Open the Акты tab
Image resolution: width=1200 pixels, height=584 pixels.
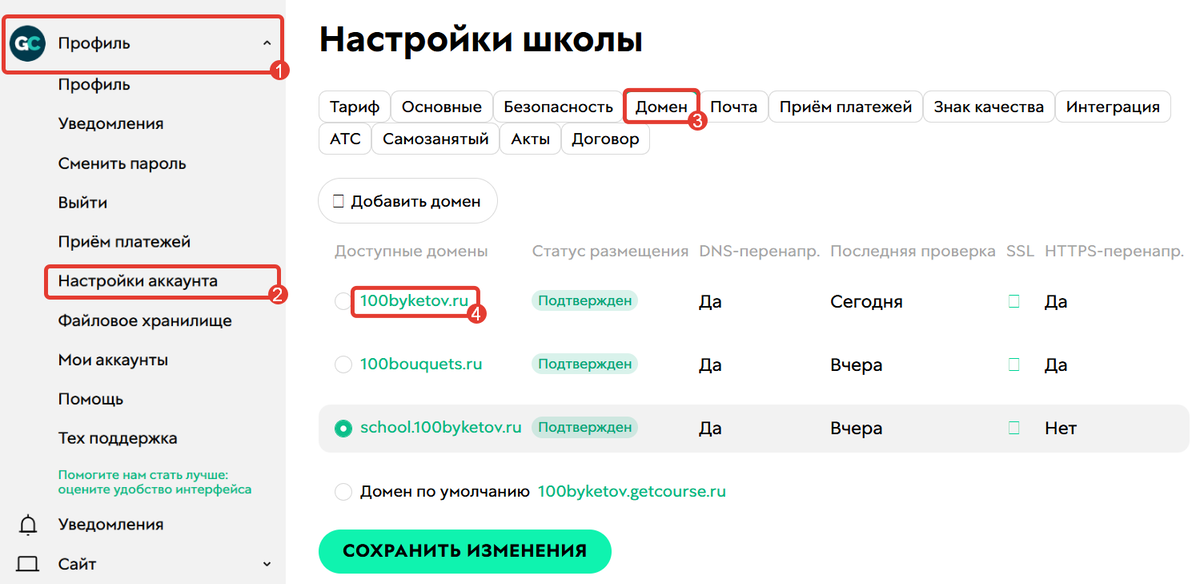[x=530, y=139]
